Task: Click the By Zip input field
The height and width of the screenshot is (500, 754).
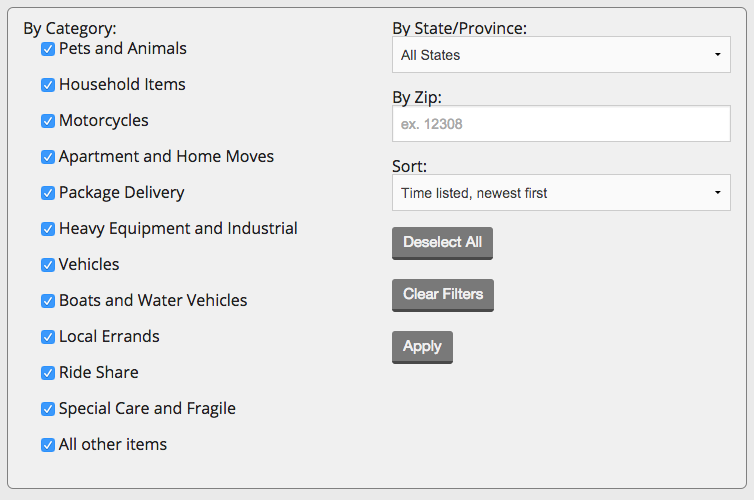Action: coord(561,124)
